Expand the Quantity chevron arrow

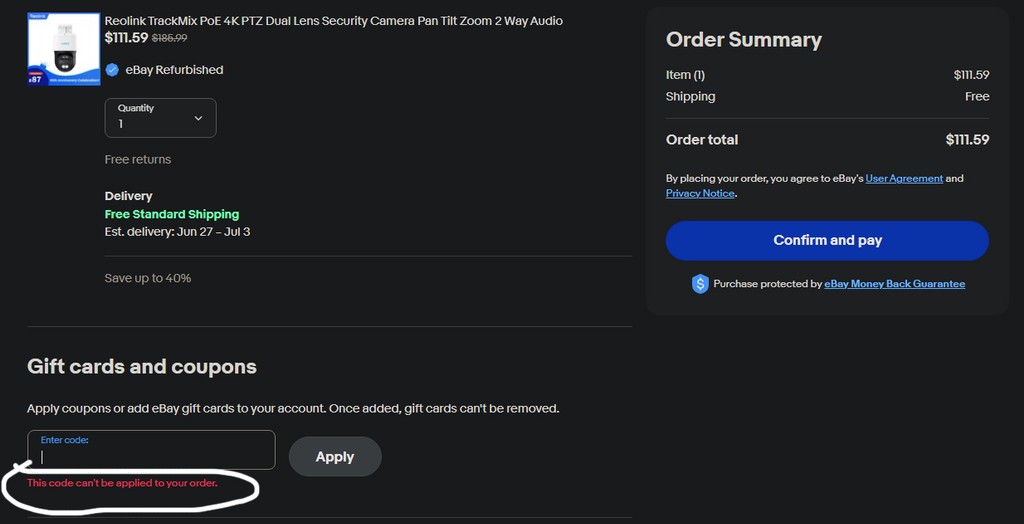pos(198,118)
